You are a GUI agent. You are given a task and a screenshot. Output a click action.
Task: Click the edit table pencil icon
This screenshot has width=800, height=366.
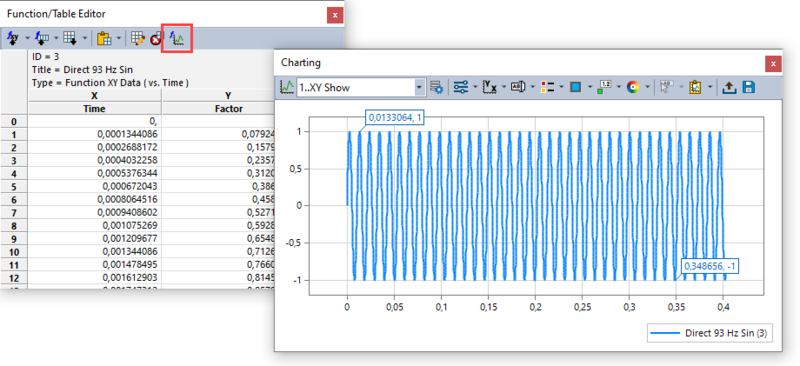pyautogui.click(x=137, y=38)
